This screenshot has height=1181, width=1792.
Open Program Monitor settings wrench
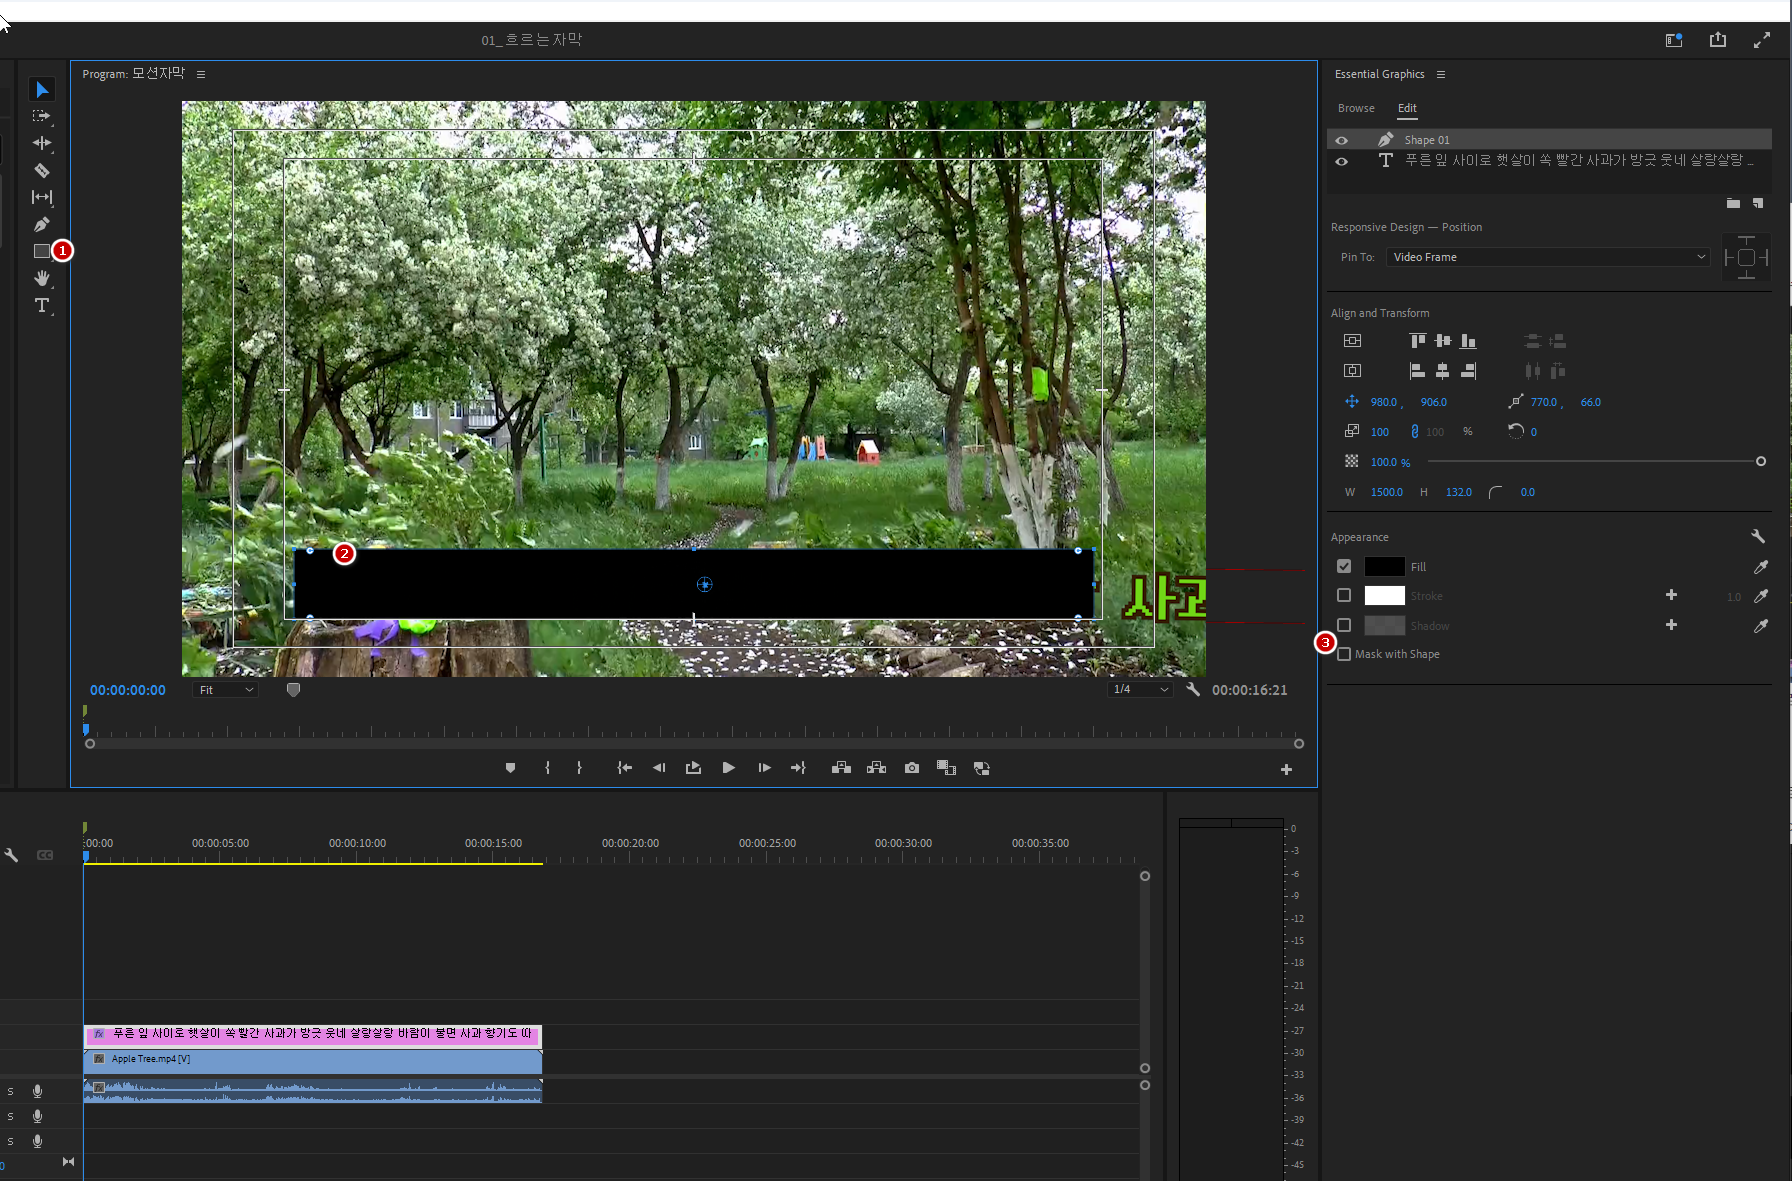pyautogui.click(x=1193, y=690)
